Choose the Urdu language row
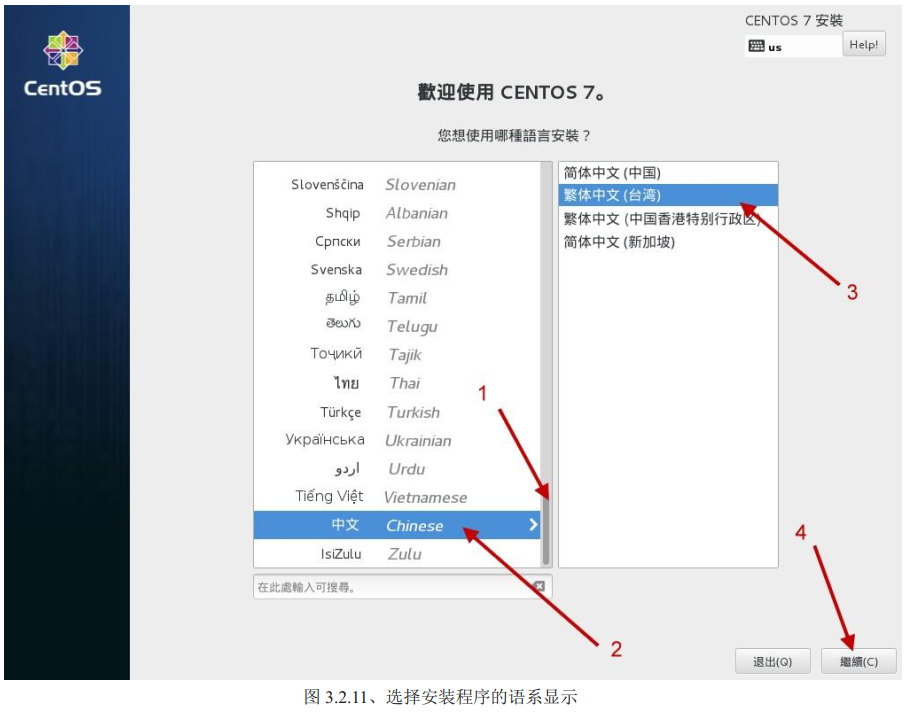 (x=397, y=469)
